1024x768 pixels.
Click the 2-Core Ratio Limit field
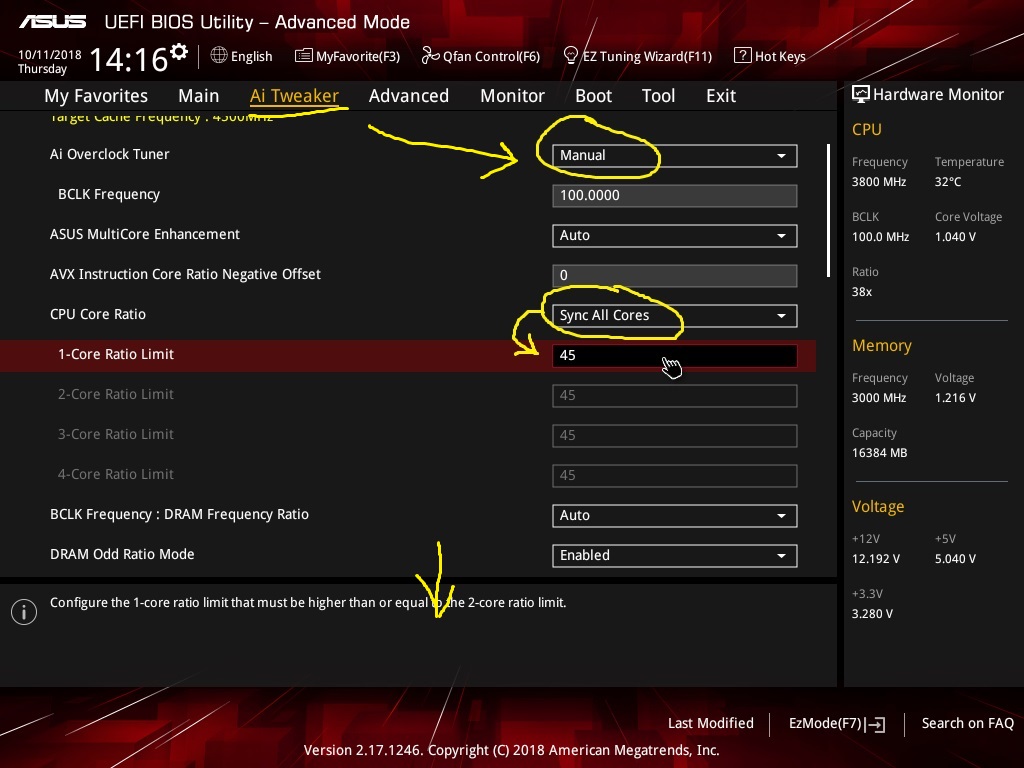[675, 396]
